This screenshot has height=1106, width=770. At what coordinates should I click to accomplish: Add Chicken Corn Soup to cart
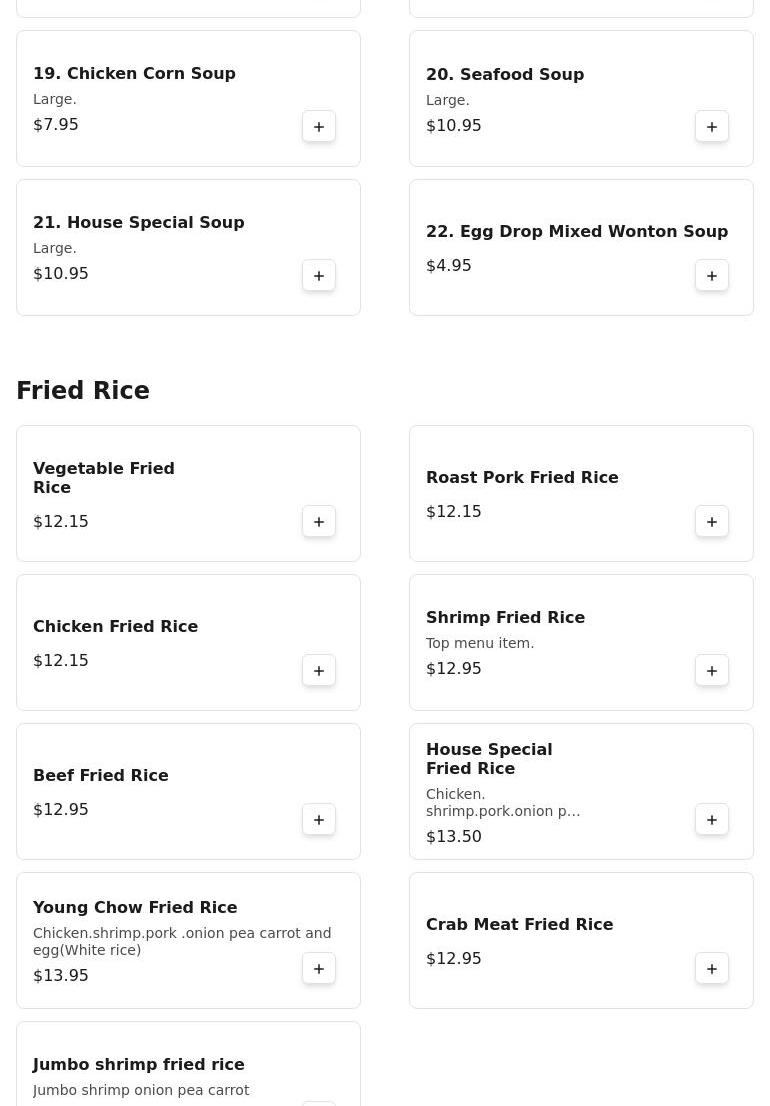pyautogui.click(x=319, y=127)
